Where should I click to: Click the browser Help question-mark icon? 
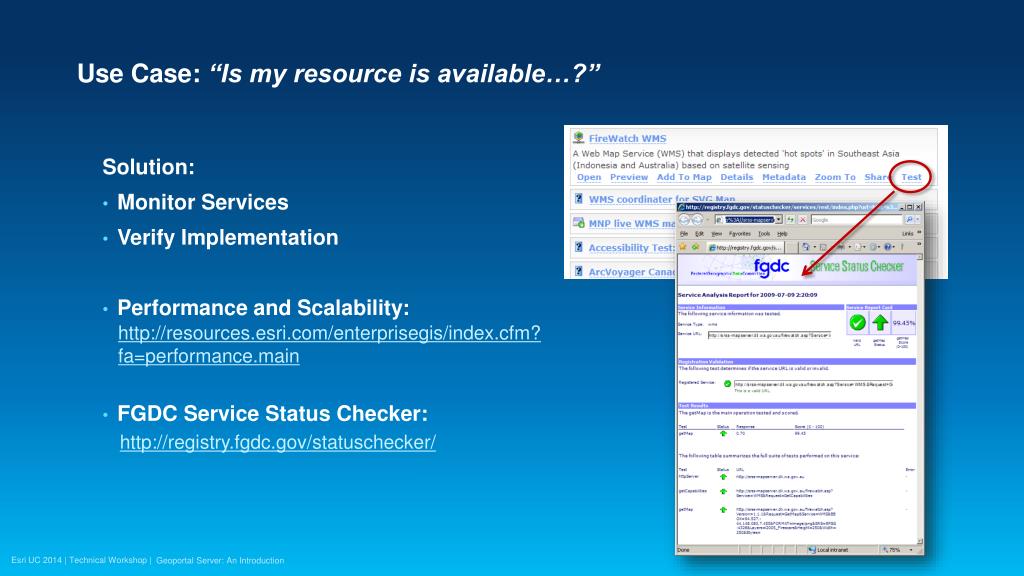(x=888, y=247)
